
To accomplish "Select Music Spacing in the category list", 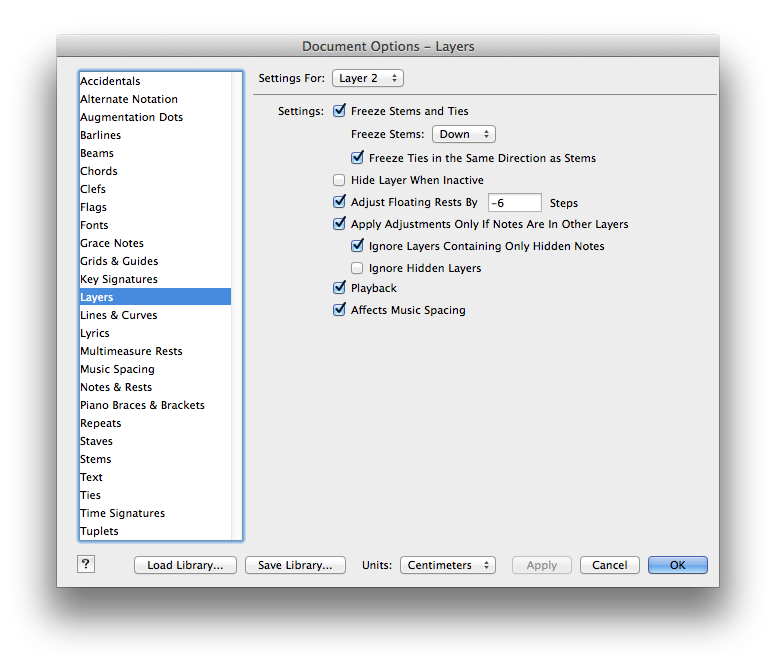I will tap(117, 369).
